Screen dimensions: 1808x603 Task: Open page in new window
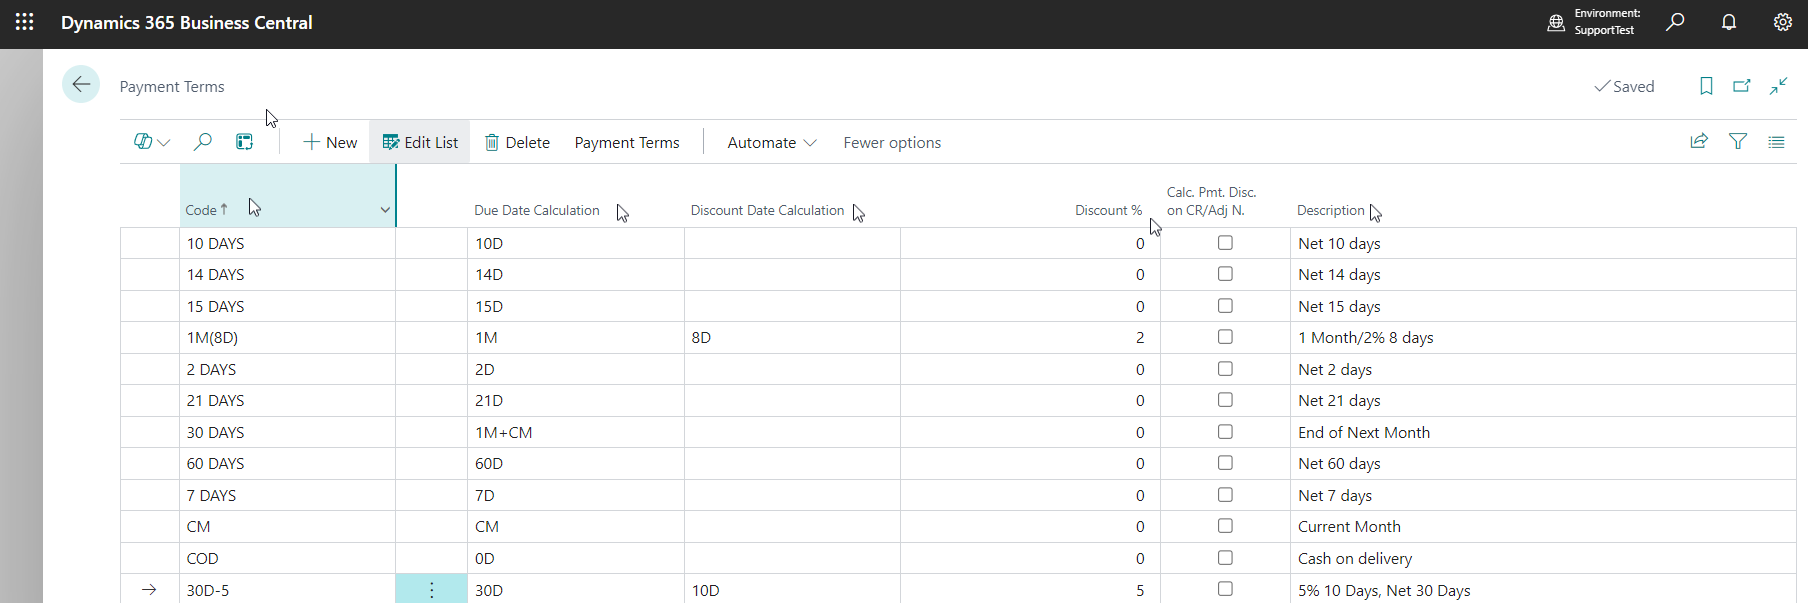point(1742,86)
